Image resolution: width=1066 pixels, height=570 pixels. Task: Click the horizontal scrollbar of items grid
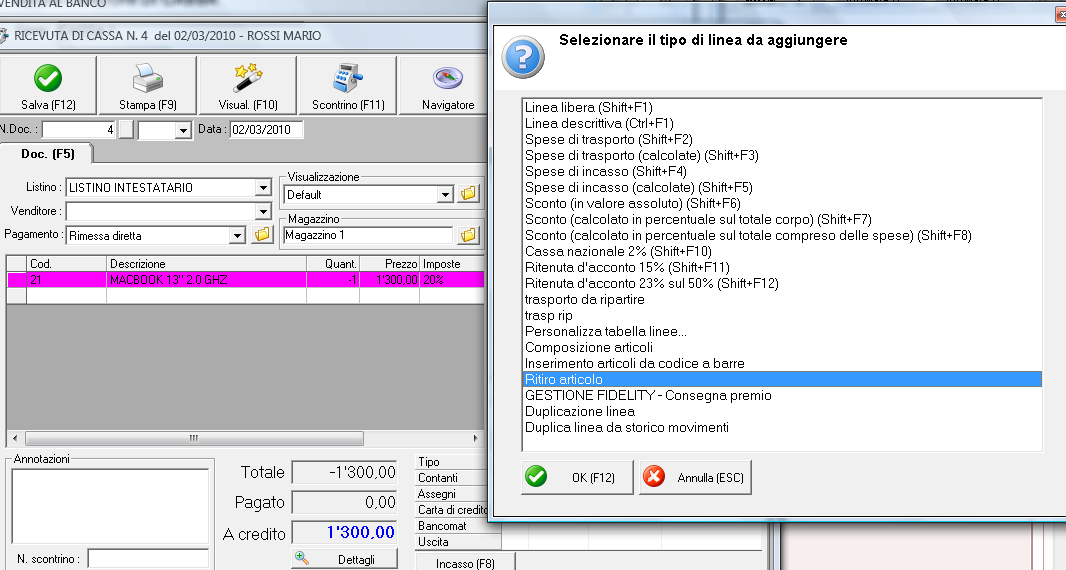click(x=194, y=438)
